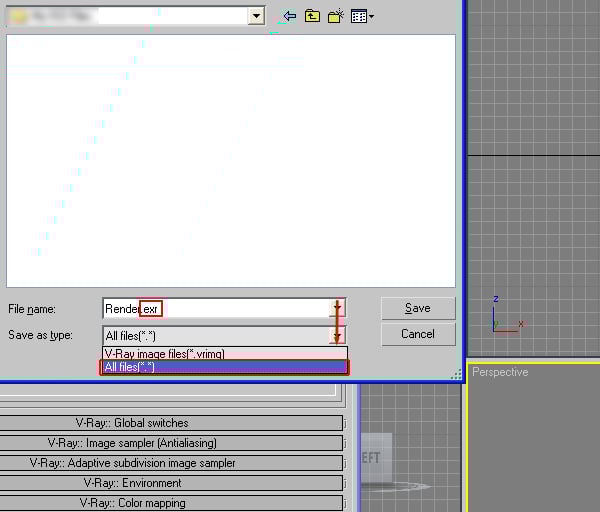Create a new folder

(x=336, y=16)
